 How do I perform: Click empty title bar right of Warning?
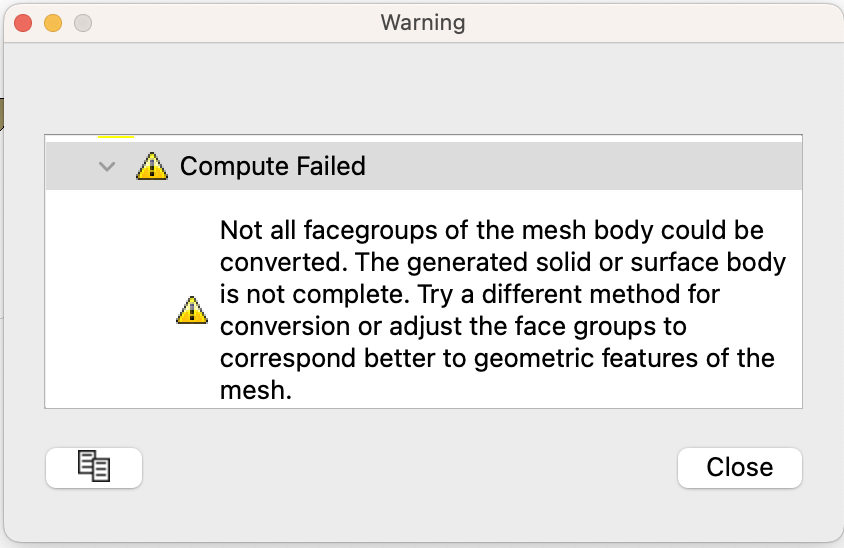point(650,22)
